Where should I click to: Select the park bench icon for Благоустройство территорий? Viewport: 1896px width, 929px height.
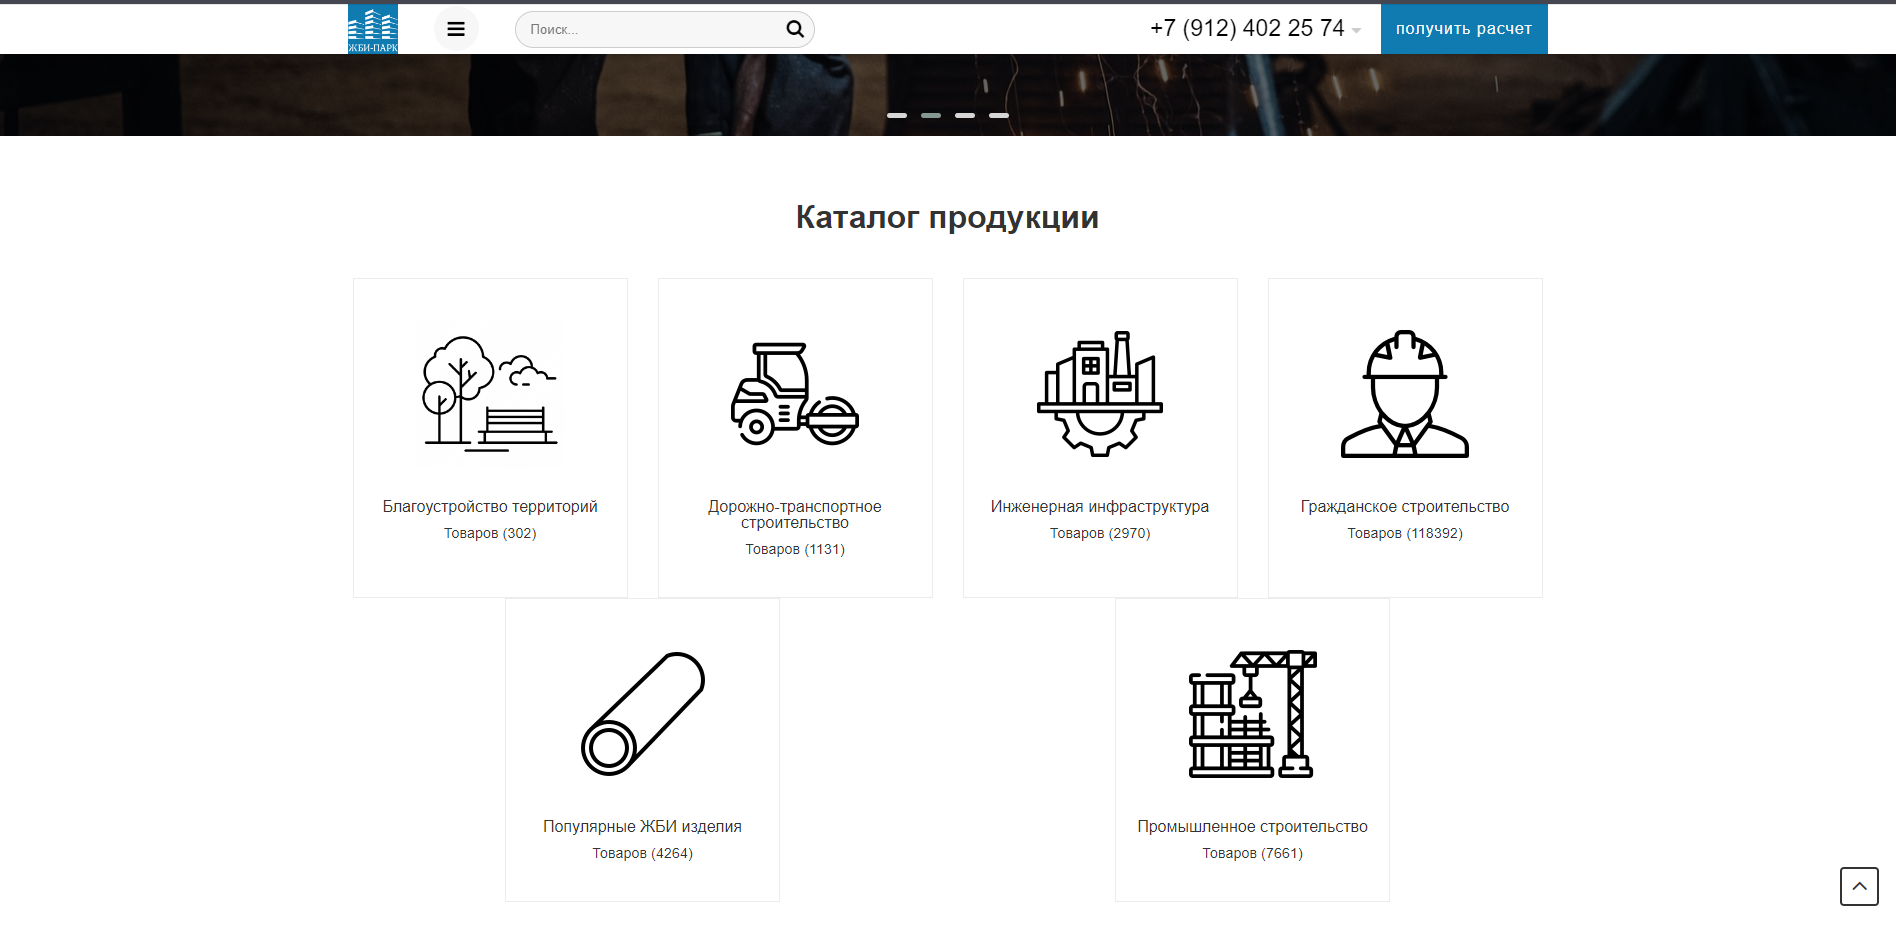click(x=489, y=393)
